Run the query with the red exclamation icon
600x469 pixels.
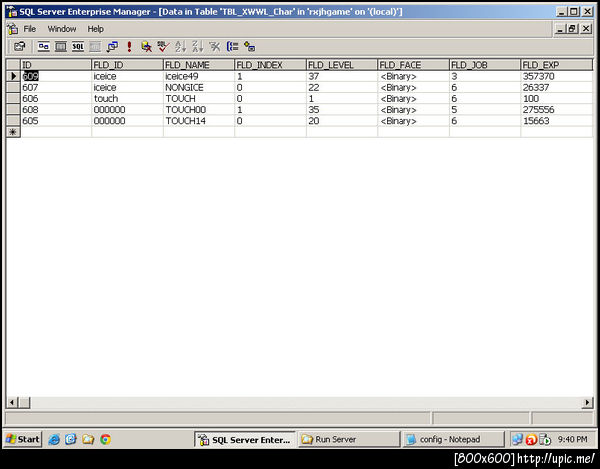tap(129, 47)
